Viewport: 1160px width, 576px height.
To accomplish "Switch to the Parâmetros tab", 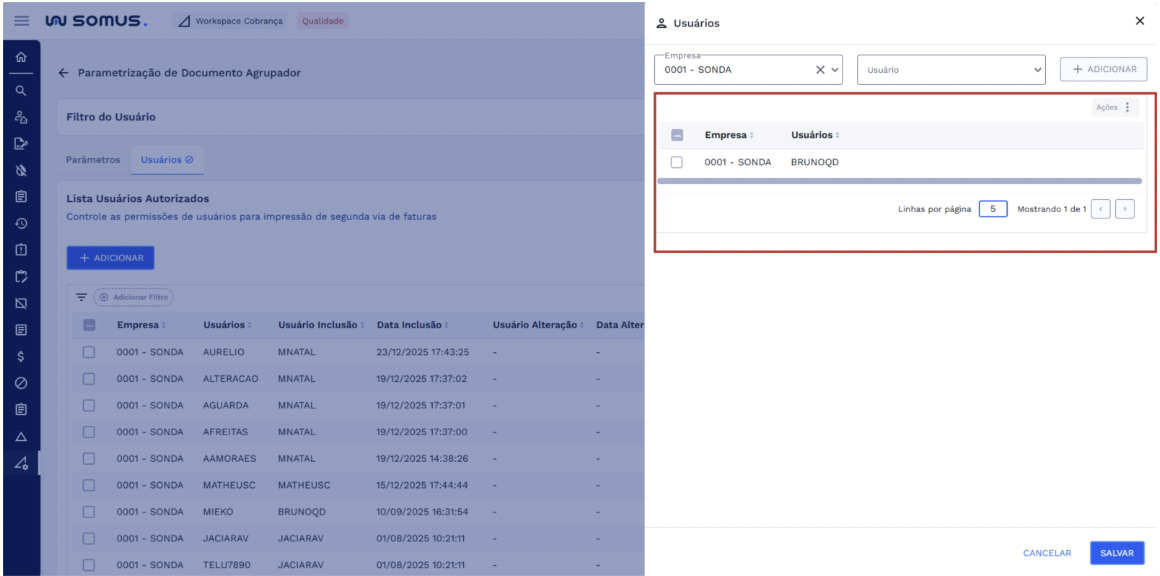I will click(93, 160).
